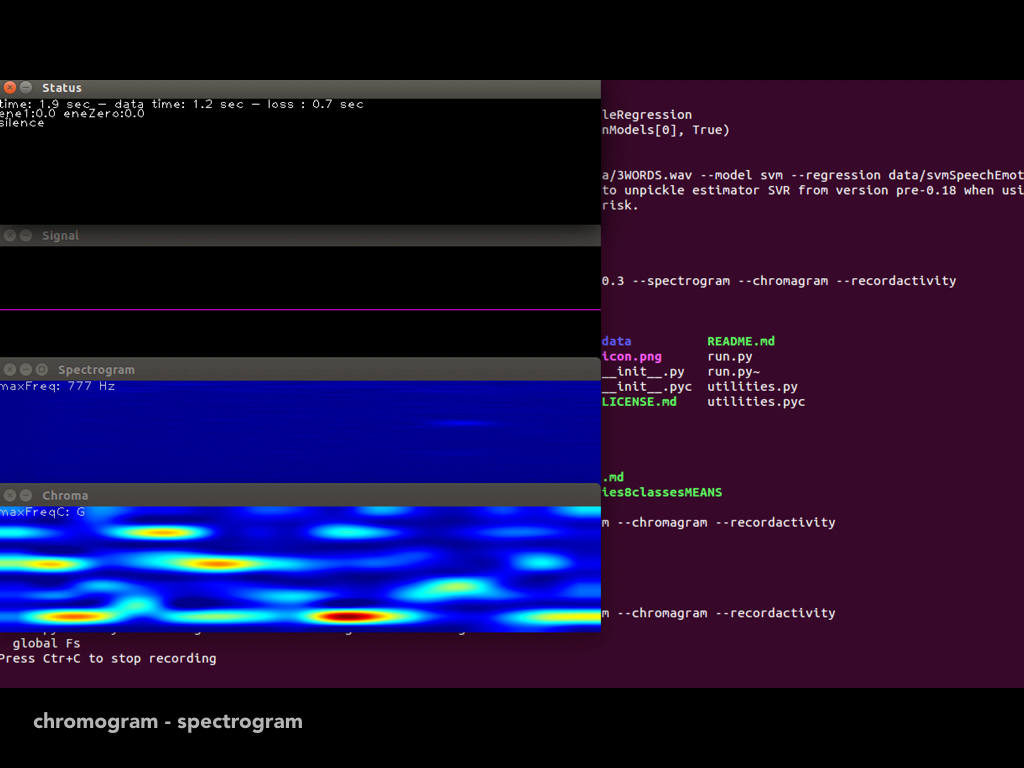Viewport: 1024px width, 768px height.
Task: Click the '--spectrogram' argument in terminal
Action: tap(681, 281)
